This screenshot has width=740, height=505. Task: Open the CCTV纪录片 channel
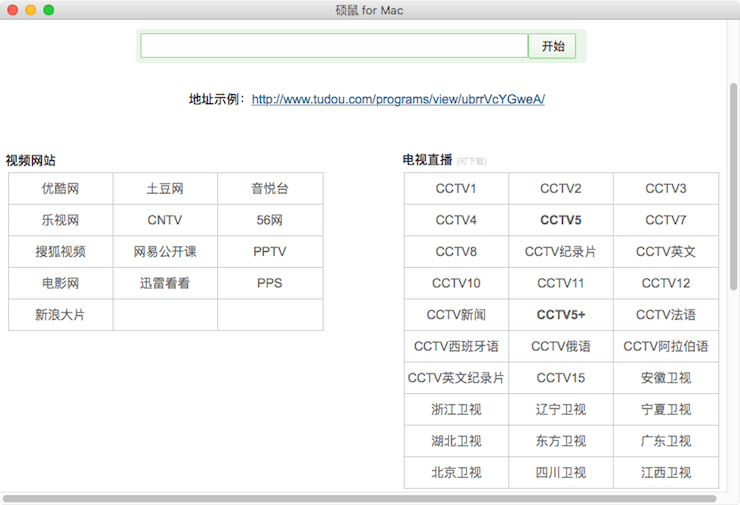click(561, 252)
